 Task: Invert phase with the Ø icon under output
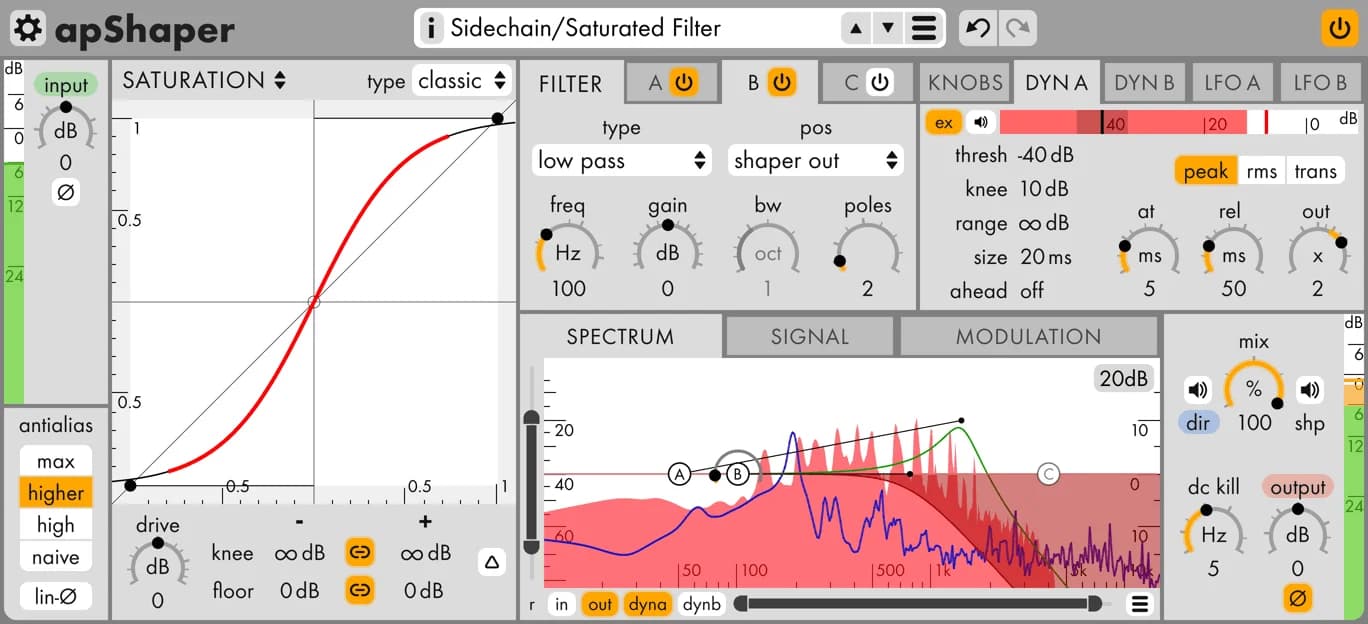pyautogui.click(x=1297, y=597)
